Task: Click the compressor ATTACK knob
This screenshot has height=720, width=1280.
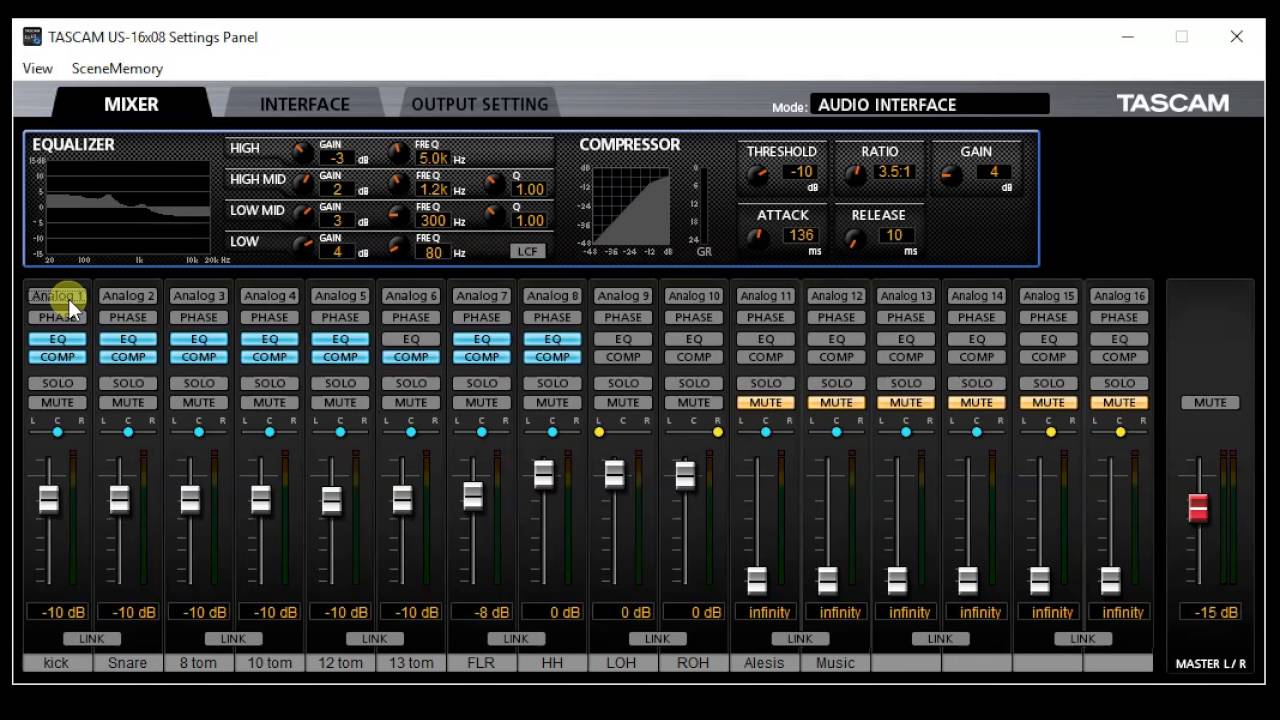Action: (759, 239)
